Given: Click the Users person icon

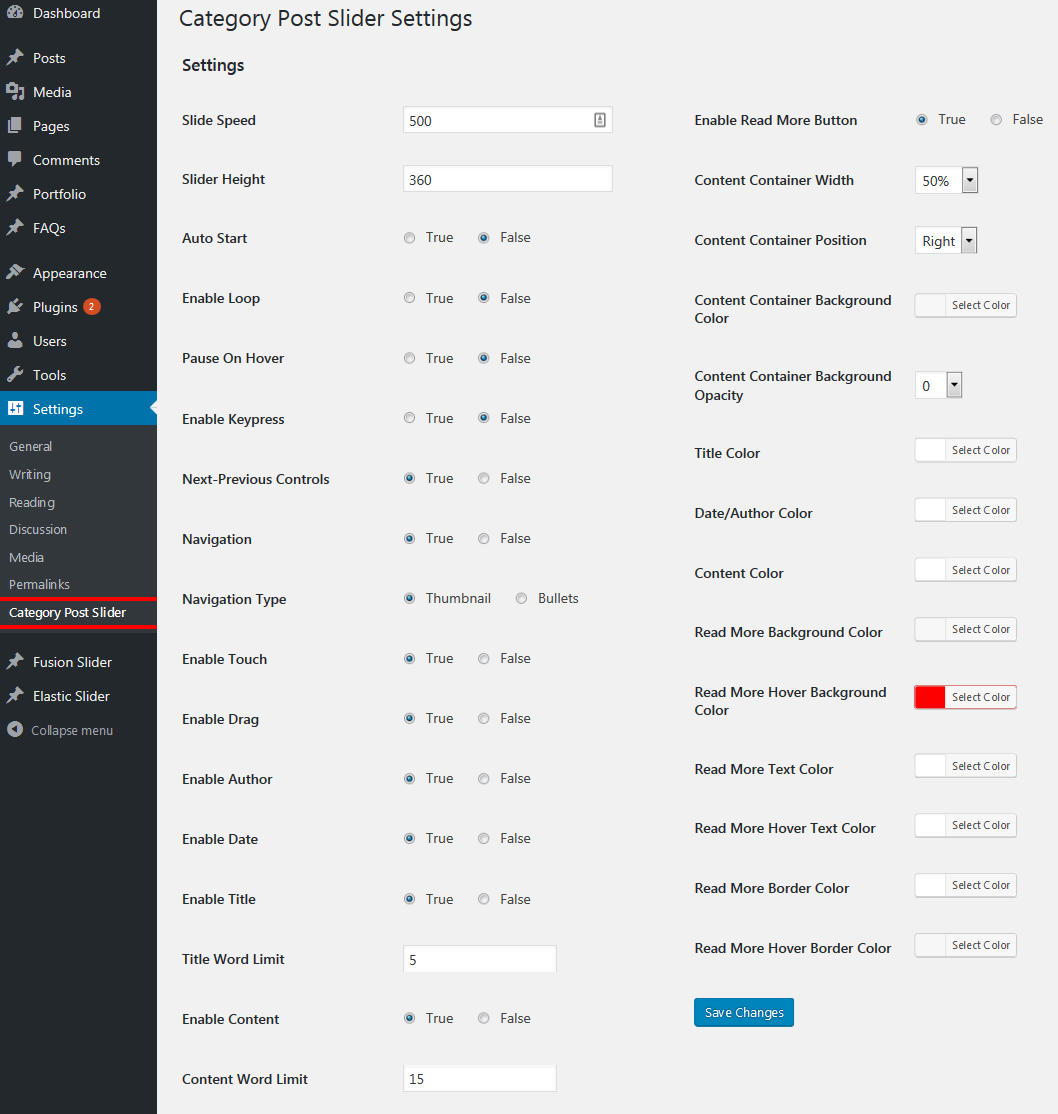Looking at the screenshot, I should pos(15,340).
